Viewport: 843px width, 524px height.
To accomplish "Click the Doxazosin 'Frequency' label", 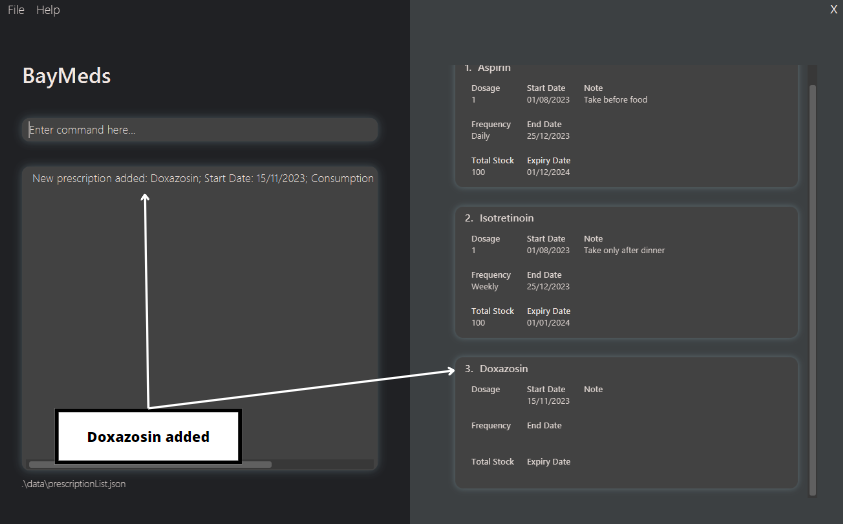I will (x=491, y=426).
